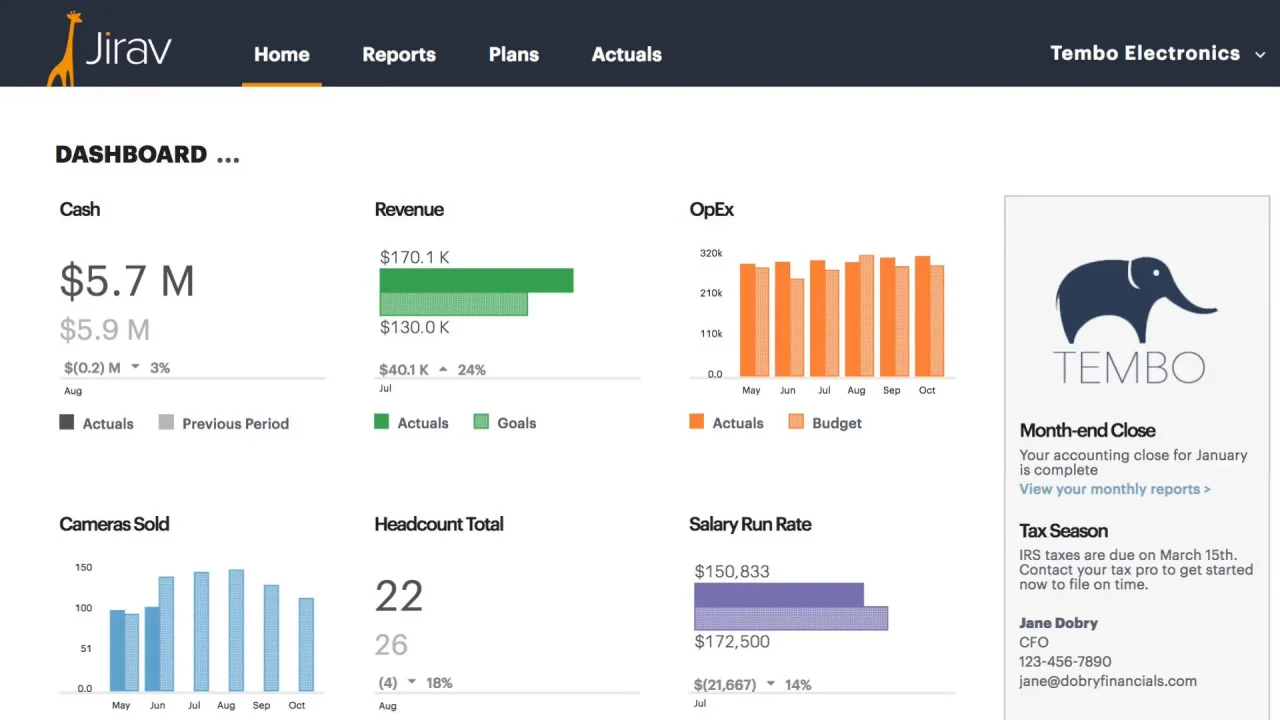
Task: Click the $130.0 K revenue goal label
Action: (x=414, y=327)
